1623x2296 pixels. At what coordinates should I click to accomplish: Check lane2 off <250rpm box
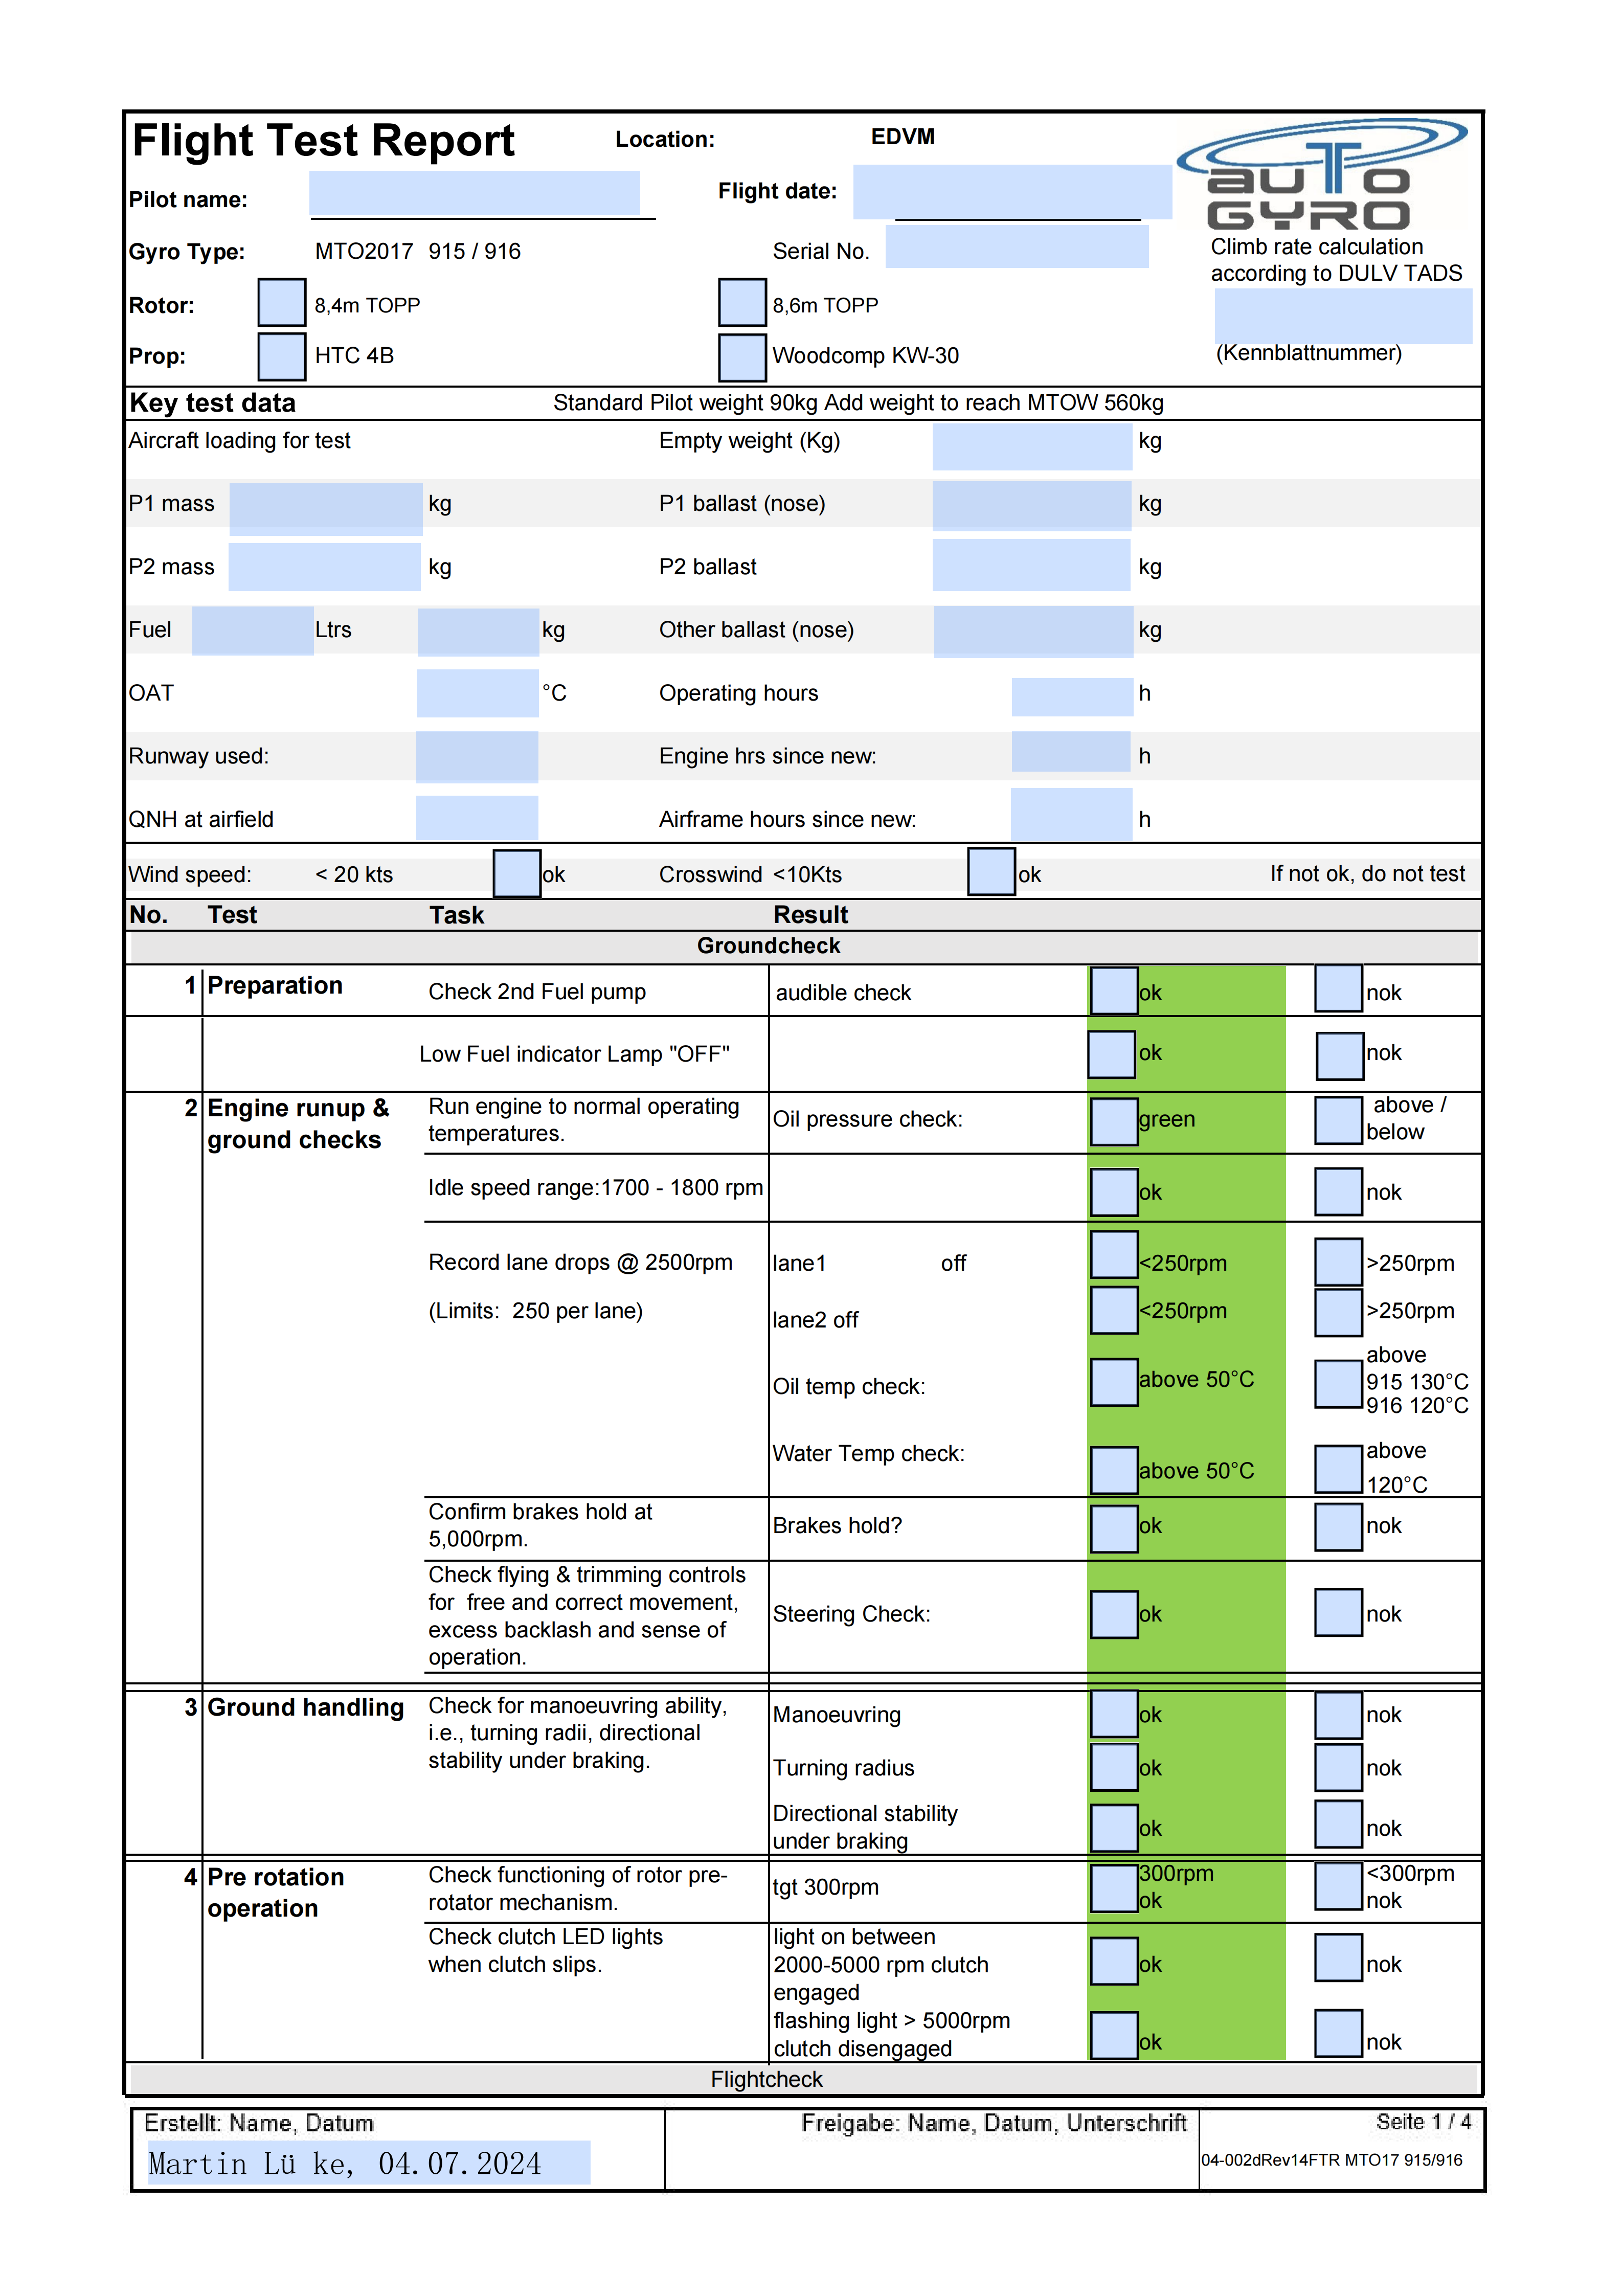tap(1114, 1310)
